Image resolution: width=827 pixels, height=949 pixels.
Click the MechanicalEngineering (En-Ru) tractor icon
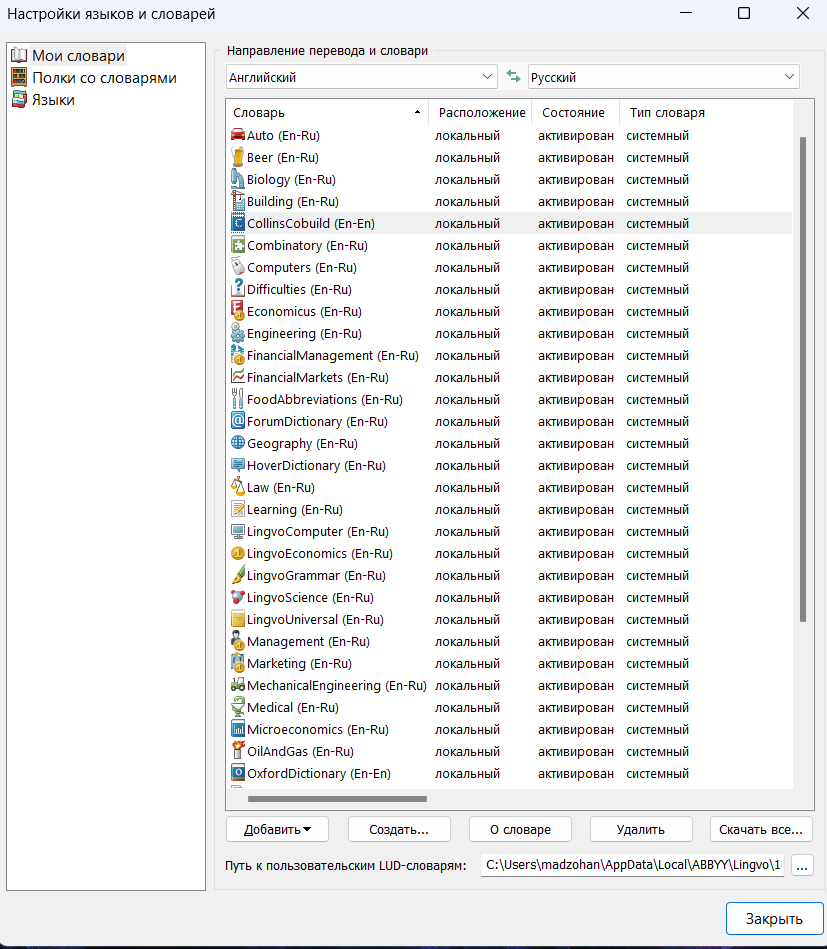tap(238, 685)
